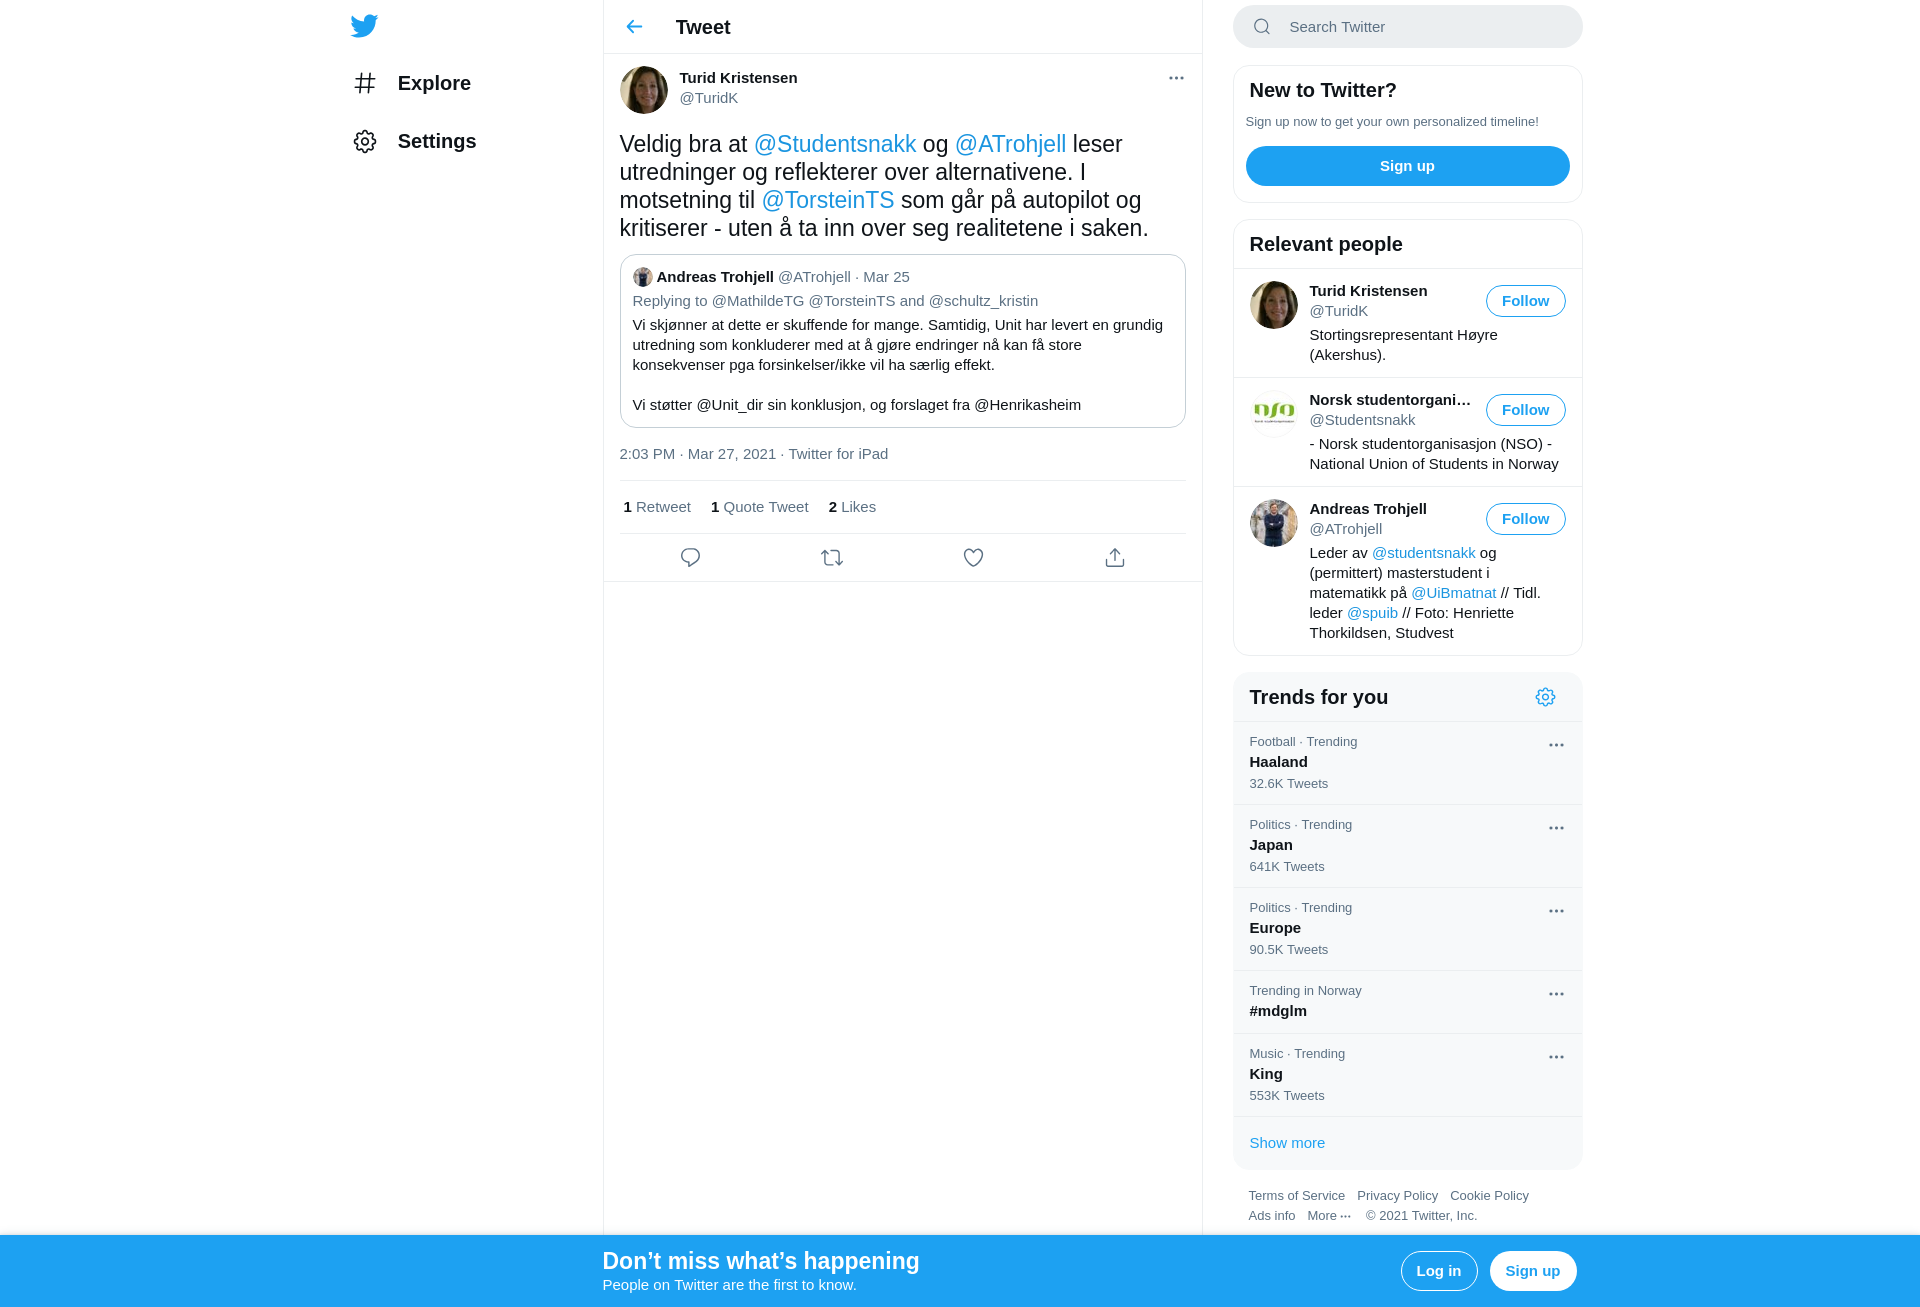The width and height of the screenshot is (1920, 1307).
Task: Focus the Search Twitter field
Action: coord(1407,27)
